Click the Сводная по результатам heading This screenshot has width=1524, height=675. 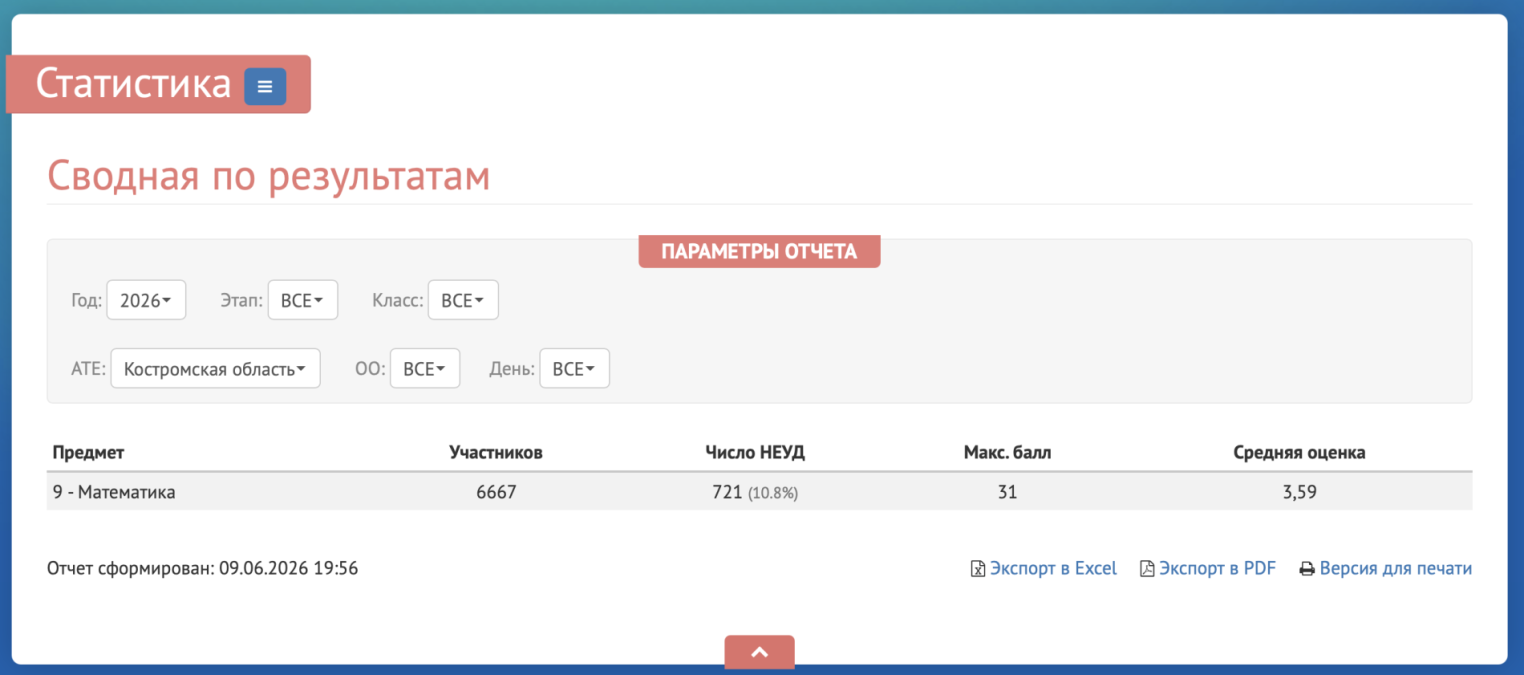268,176
